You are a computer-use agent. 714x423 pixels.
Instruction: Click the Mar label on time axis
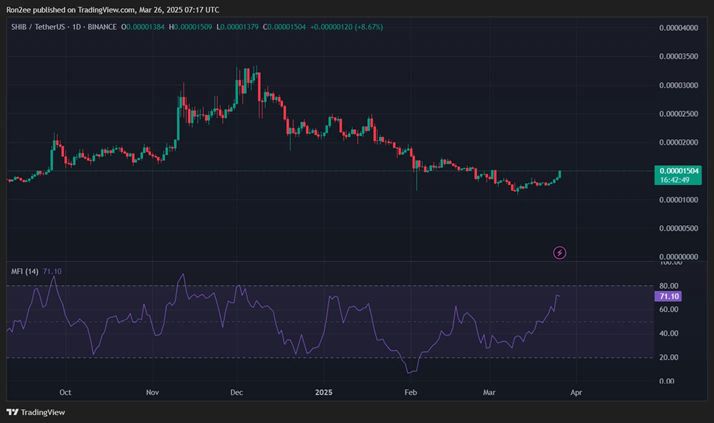(x=489, y=394)
